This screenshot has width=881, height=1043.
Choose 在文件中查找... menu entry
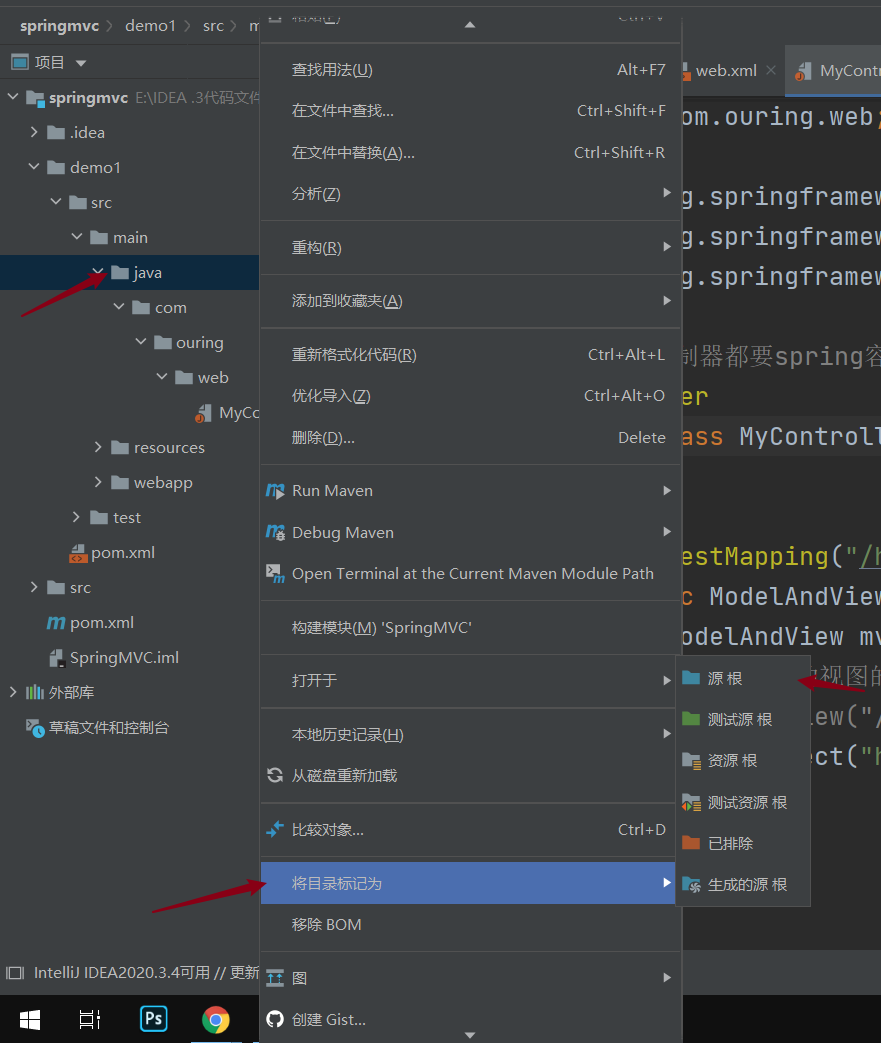tap(470, 111)
